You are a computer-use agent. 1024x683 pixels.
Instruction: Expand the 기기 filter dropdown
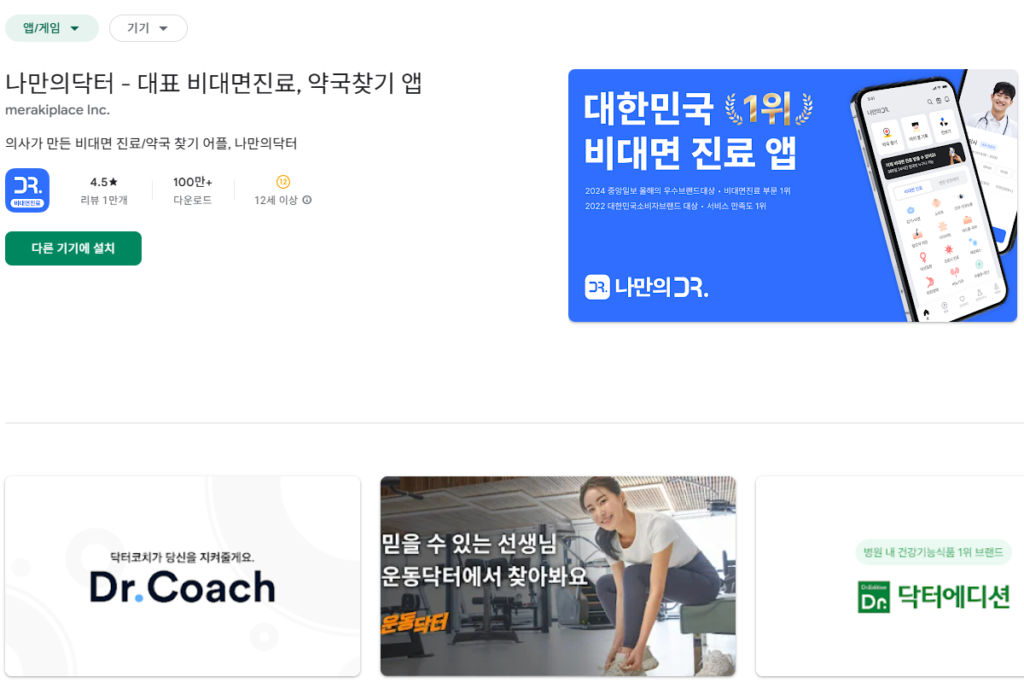click(148, 28)
